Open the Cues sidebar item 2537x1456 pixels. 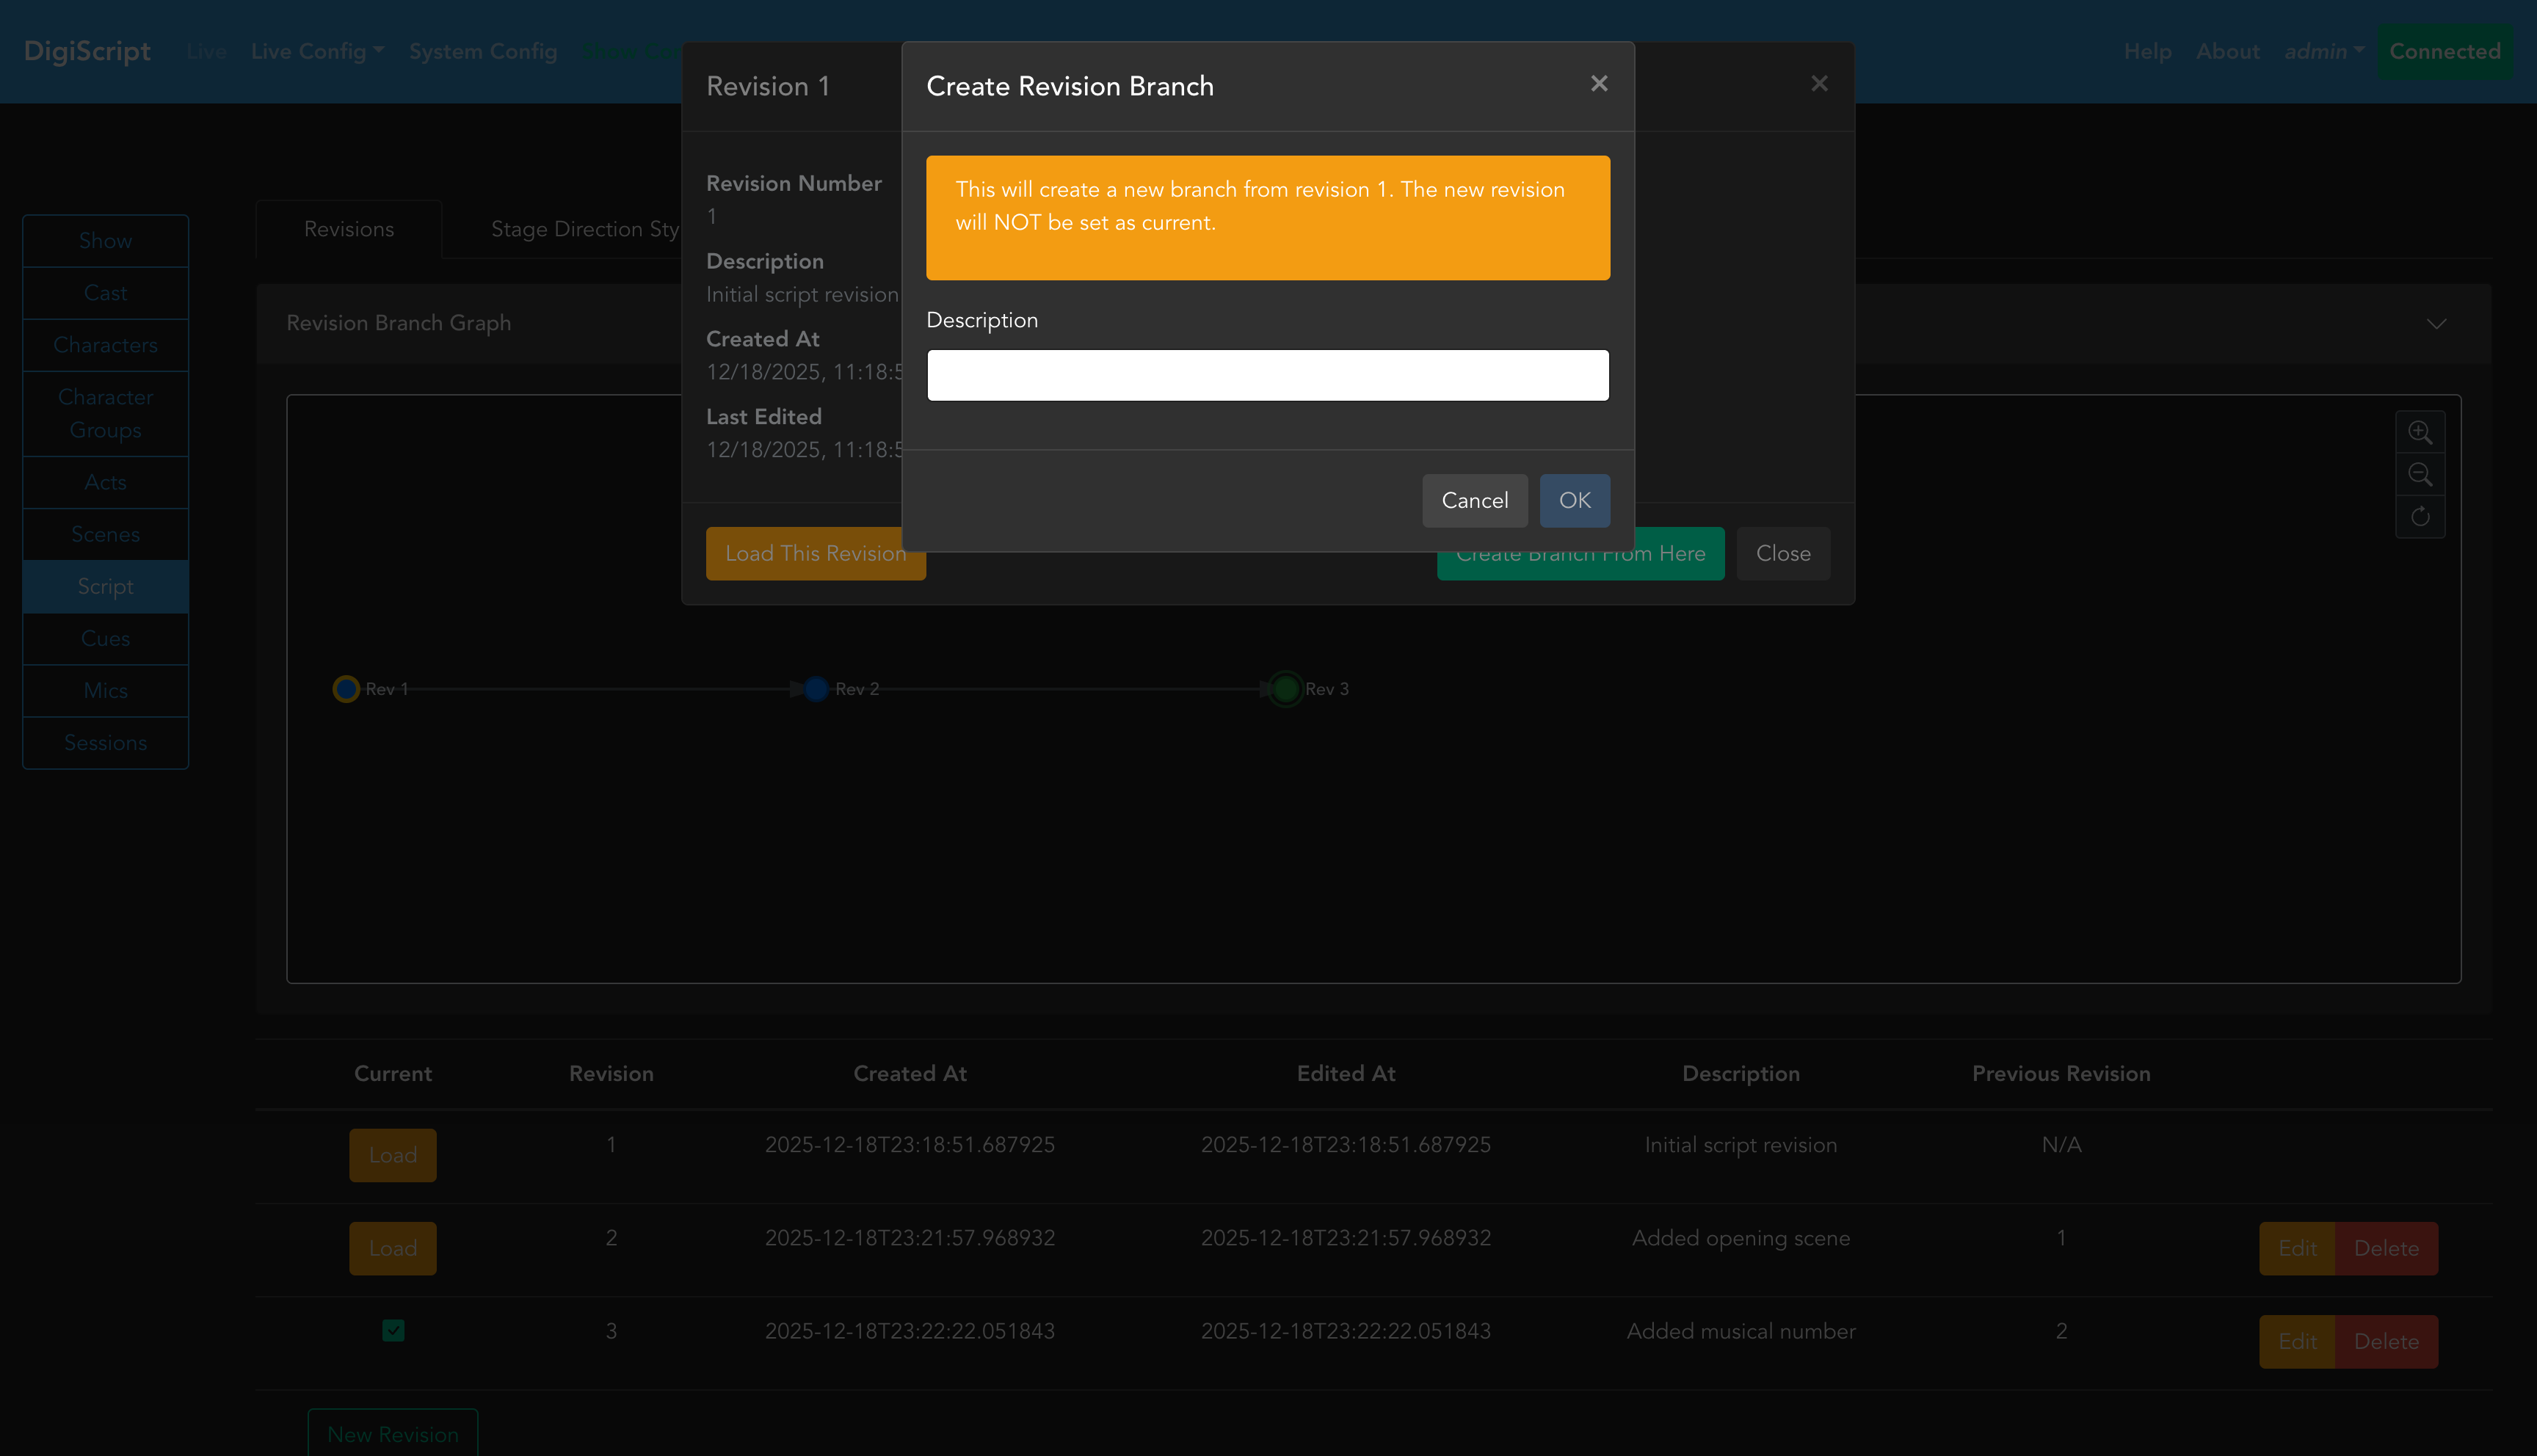[x=105, y=638]
